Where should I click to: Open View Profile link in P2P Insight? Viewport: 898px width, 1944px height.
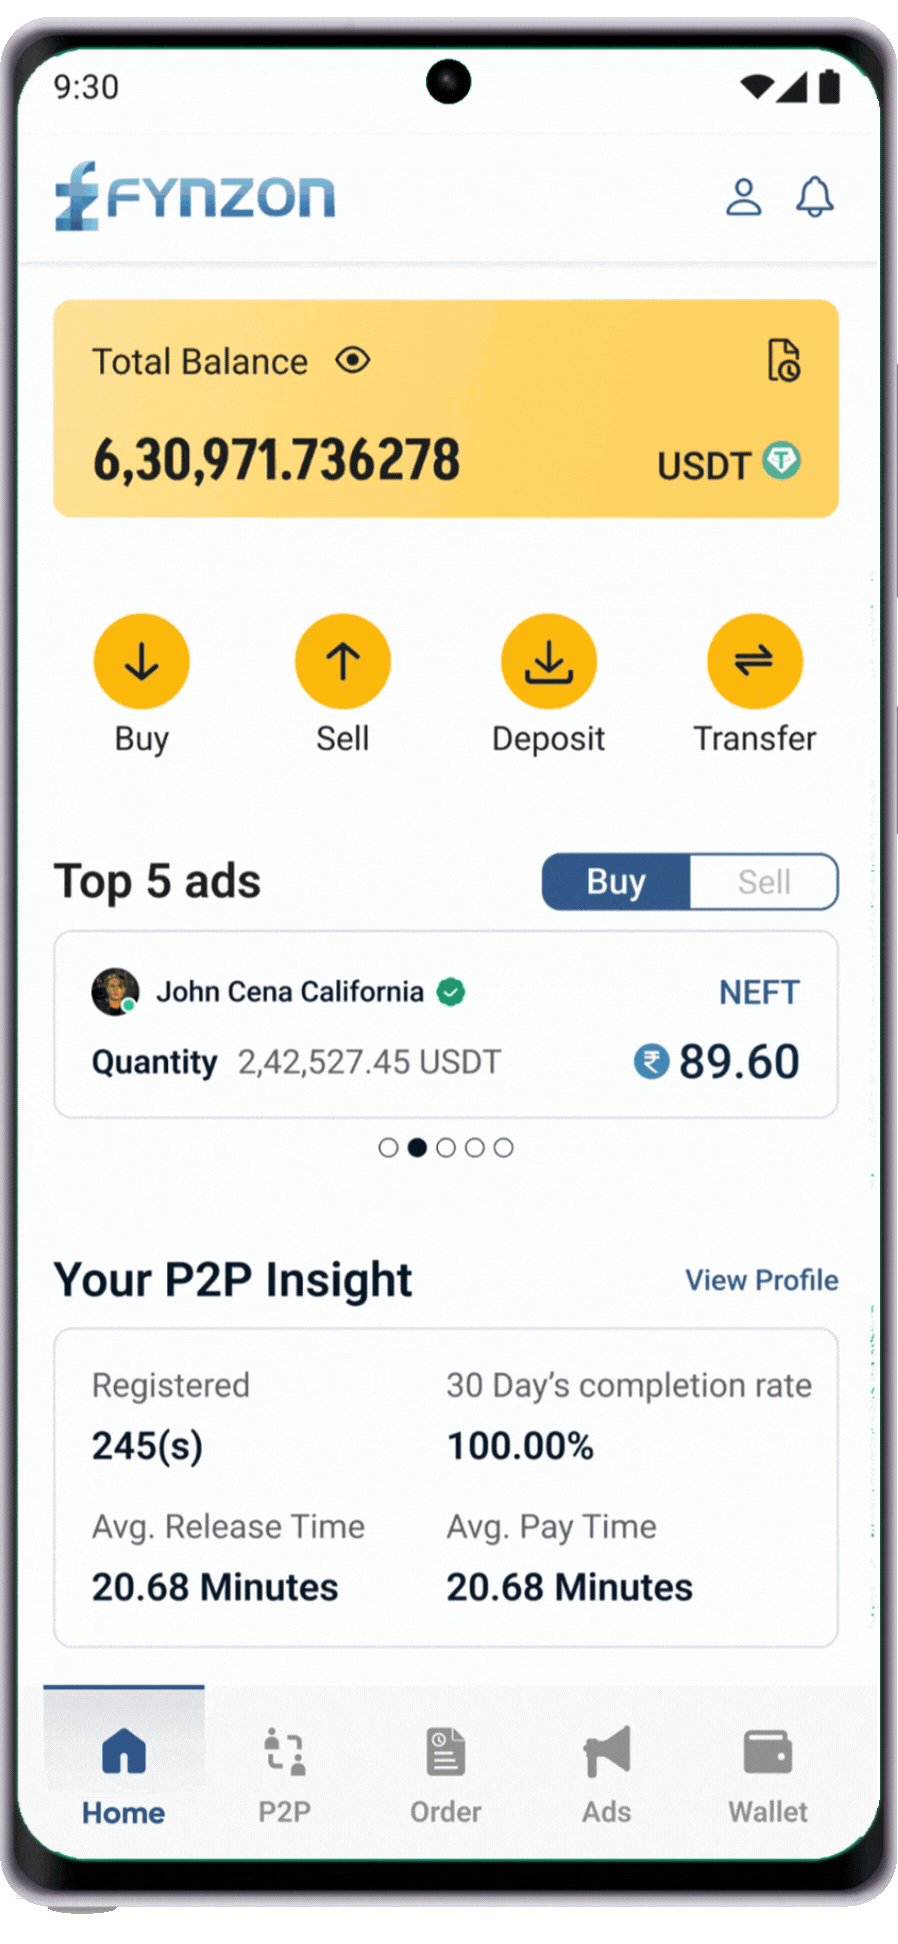click(761, 1280)
